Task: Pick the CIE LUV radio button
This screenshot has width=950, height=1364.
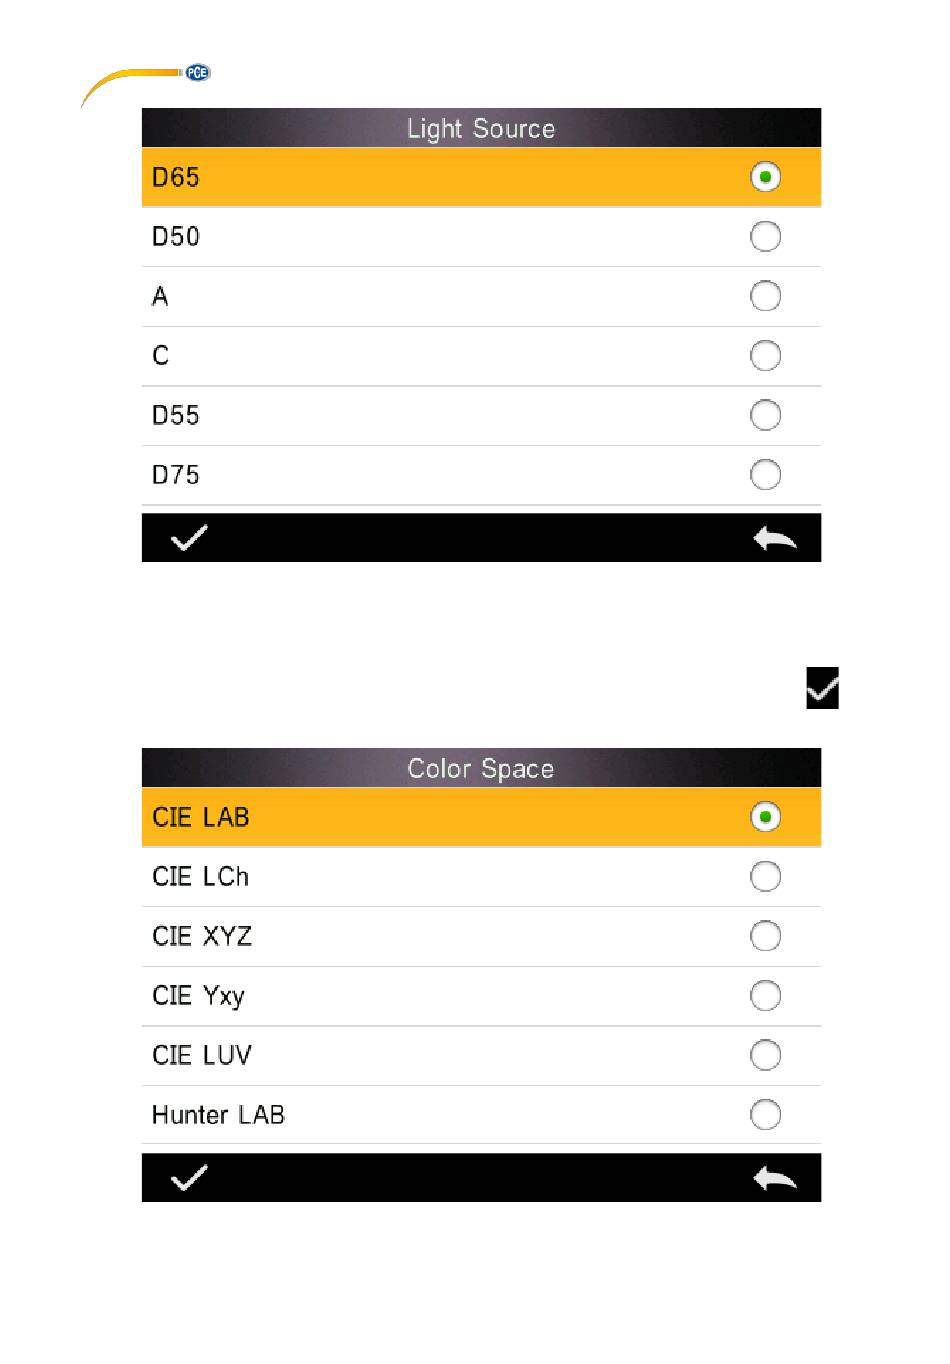Action: 765,1055
